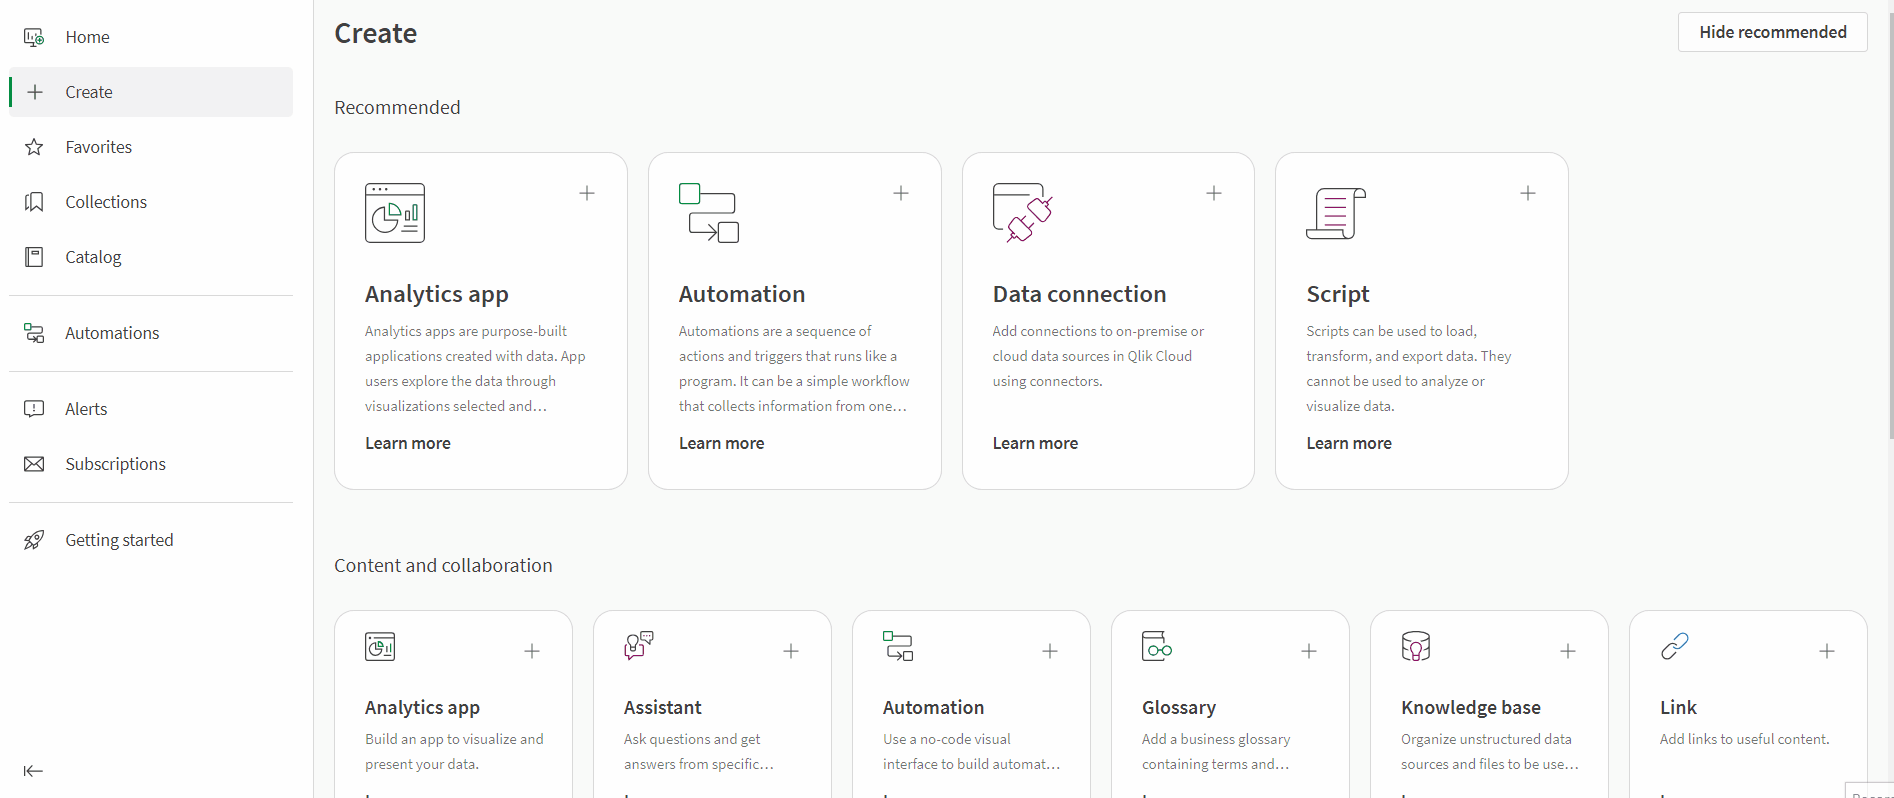Click the Content and collaboration heading
1894x798 pixels.
point(443,565)
